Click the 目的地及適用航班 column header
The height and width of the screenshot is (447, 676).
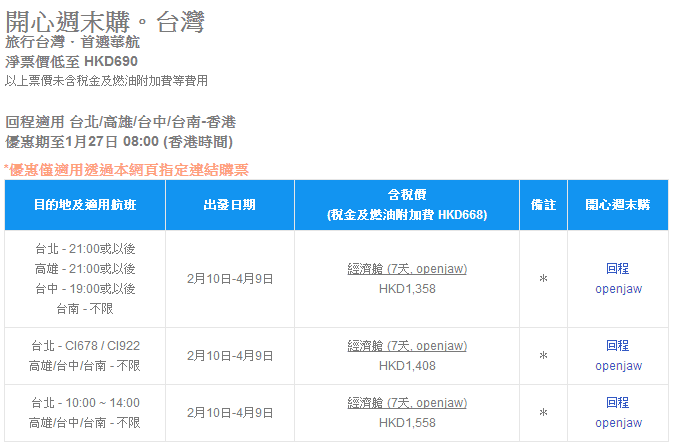point(85,205)
